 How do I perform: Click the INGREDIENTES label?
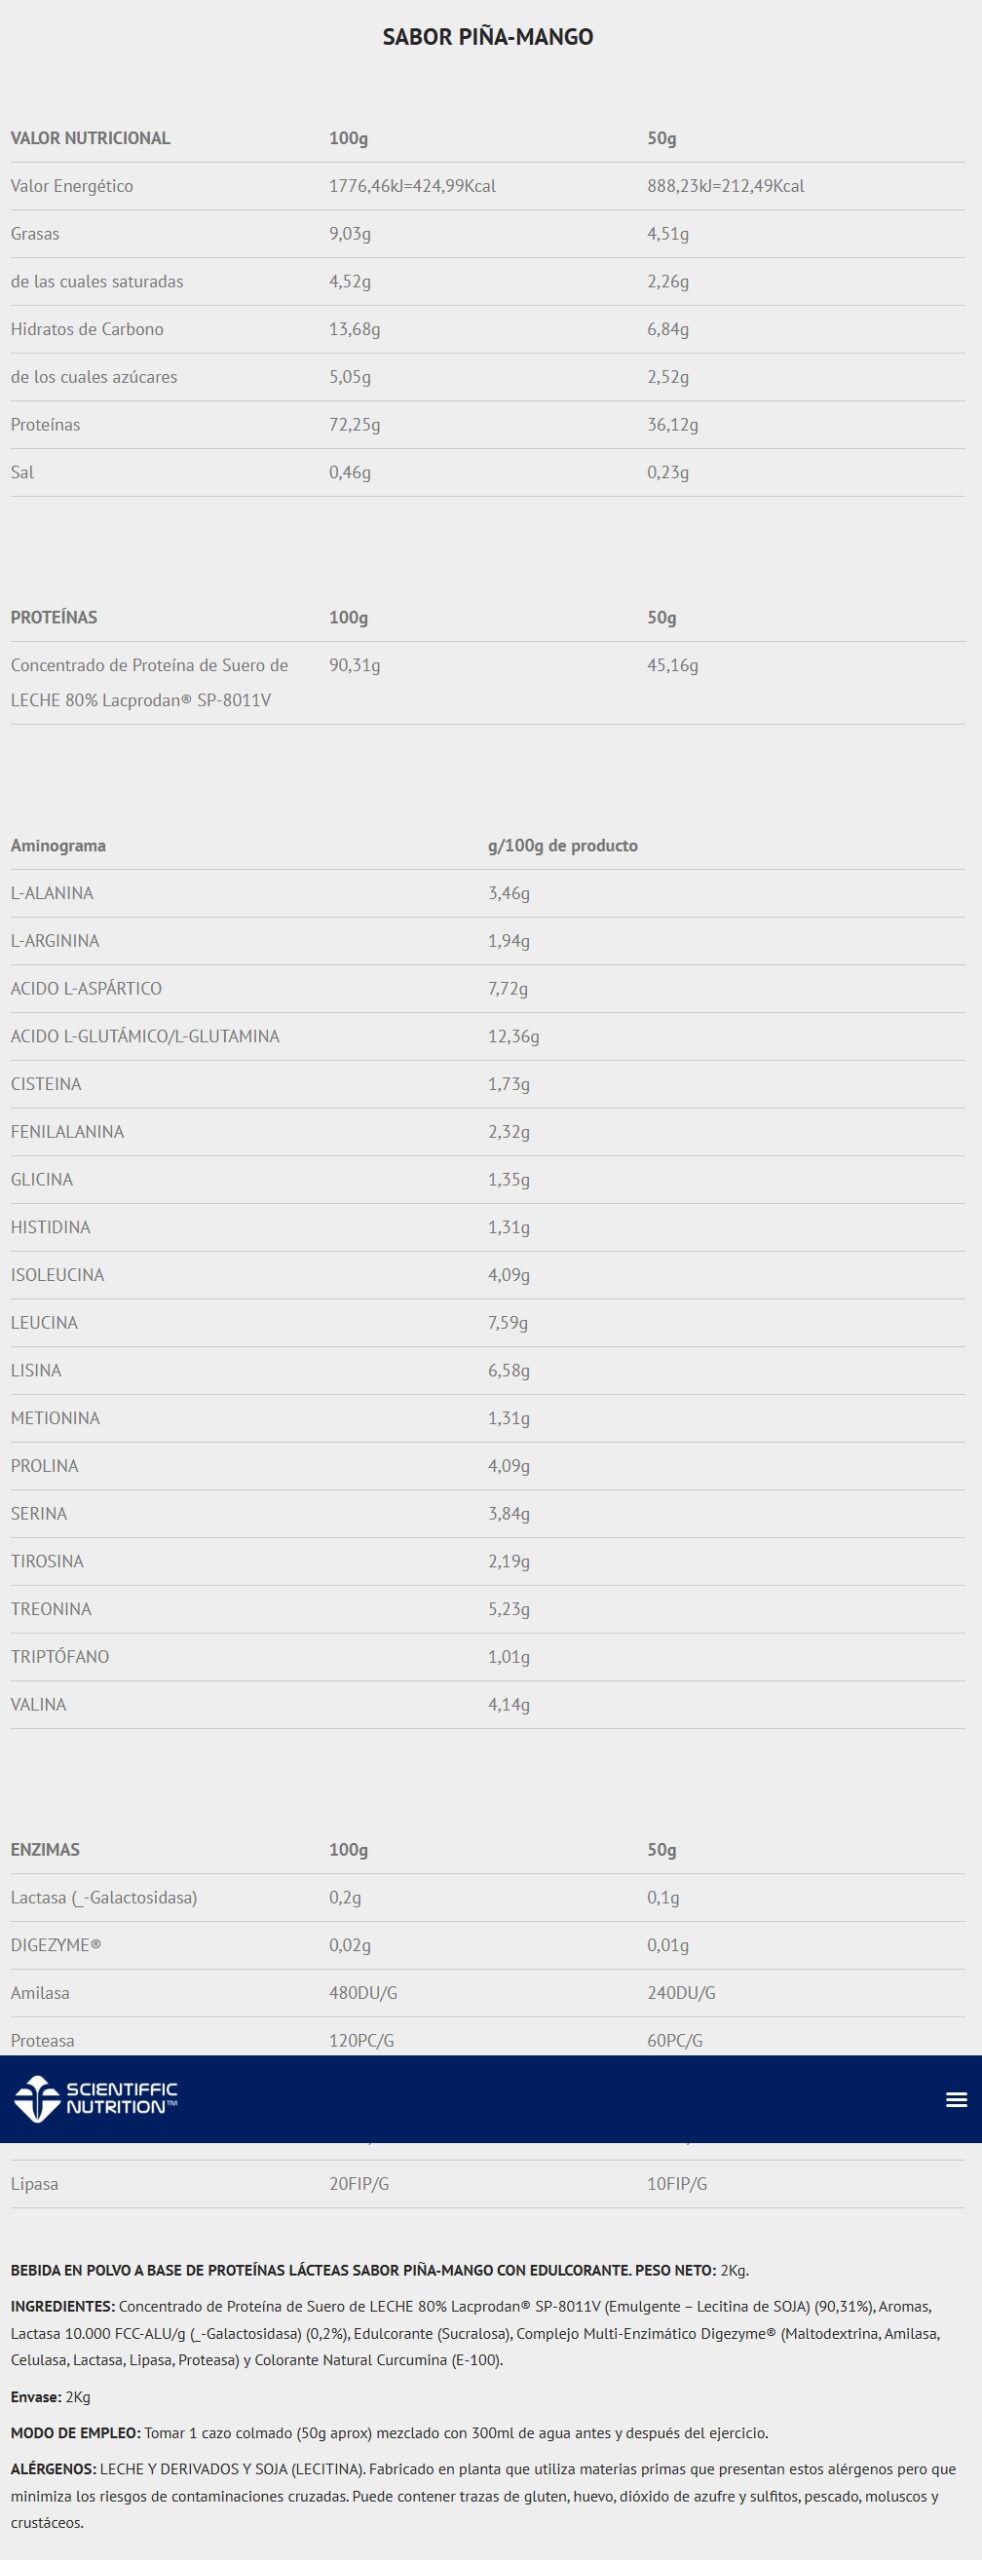click(62, 2306)
